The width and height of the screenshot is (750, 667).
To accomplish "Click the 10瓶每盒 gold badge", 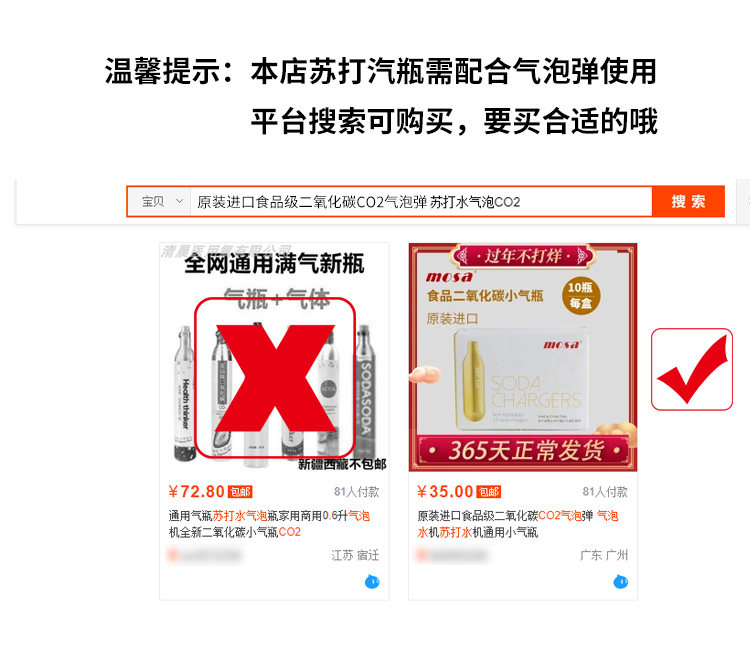I will click(580, 295).
